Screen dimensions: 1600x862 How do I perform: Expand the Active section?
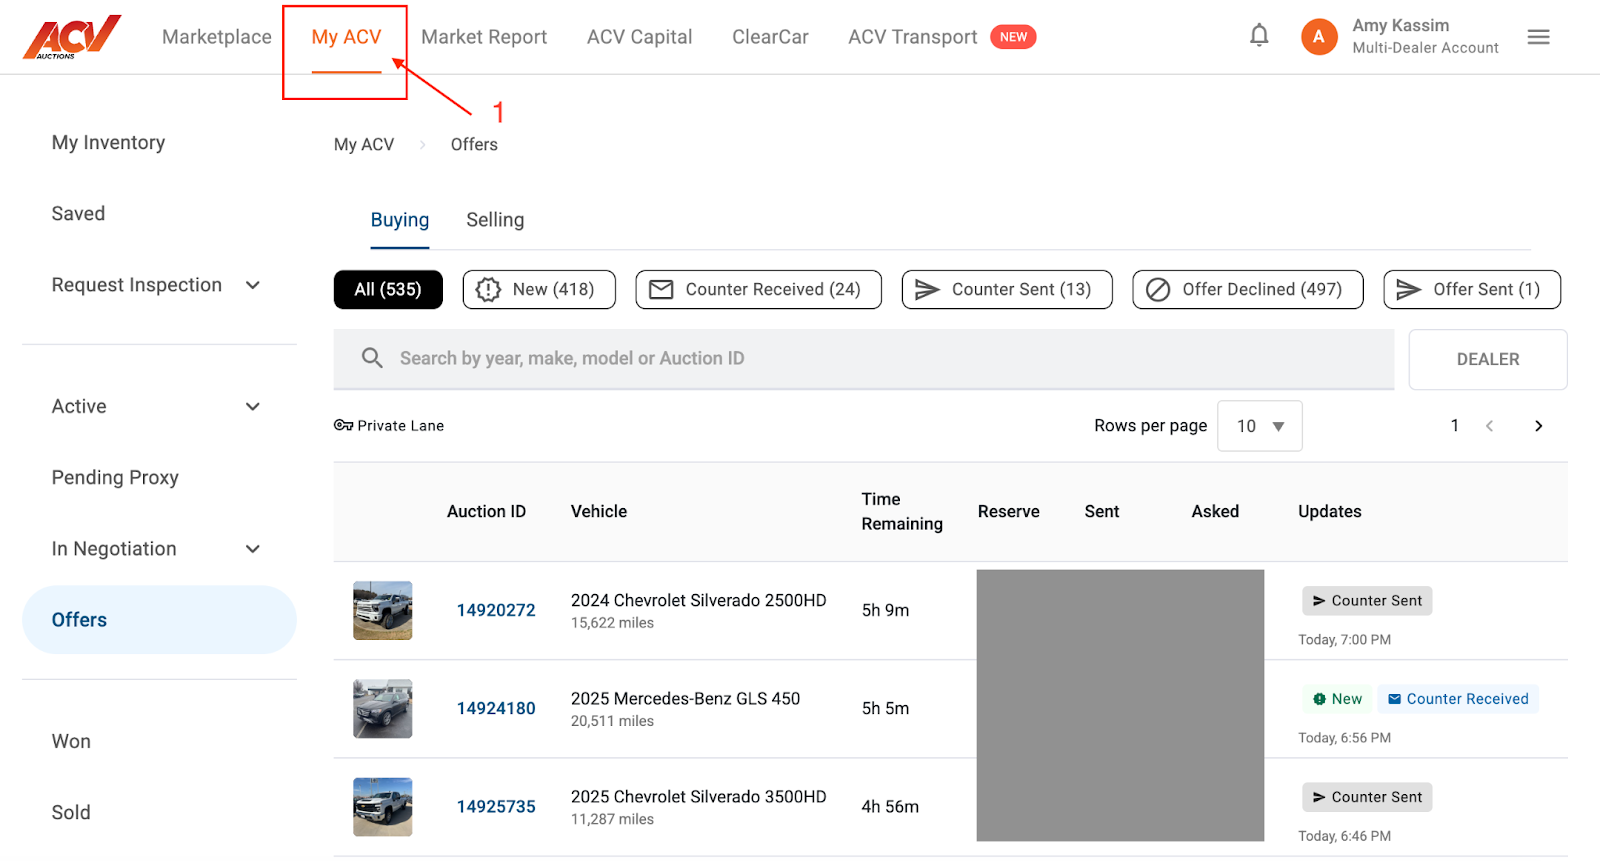[x=253, y=406]
